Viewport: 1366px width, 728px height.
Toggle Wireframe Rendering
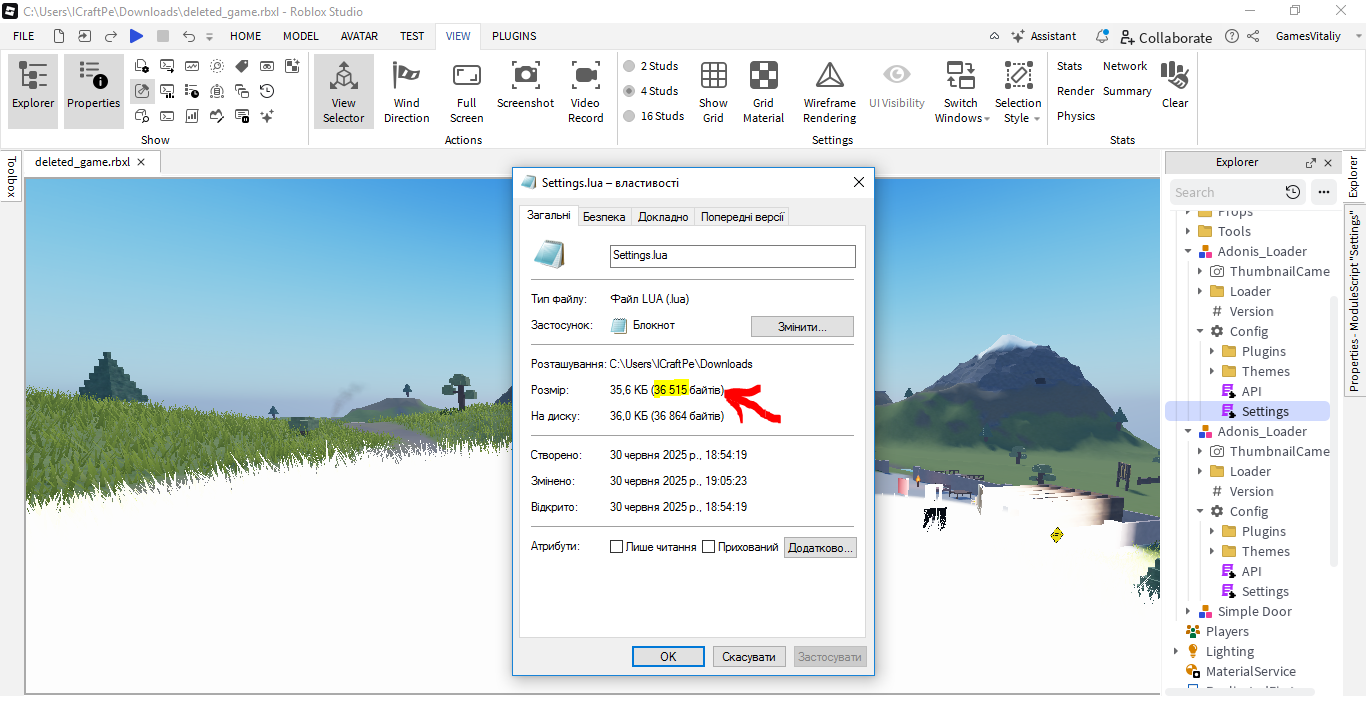pos(829,90)
